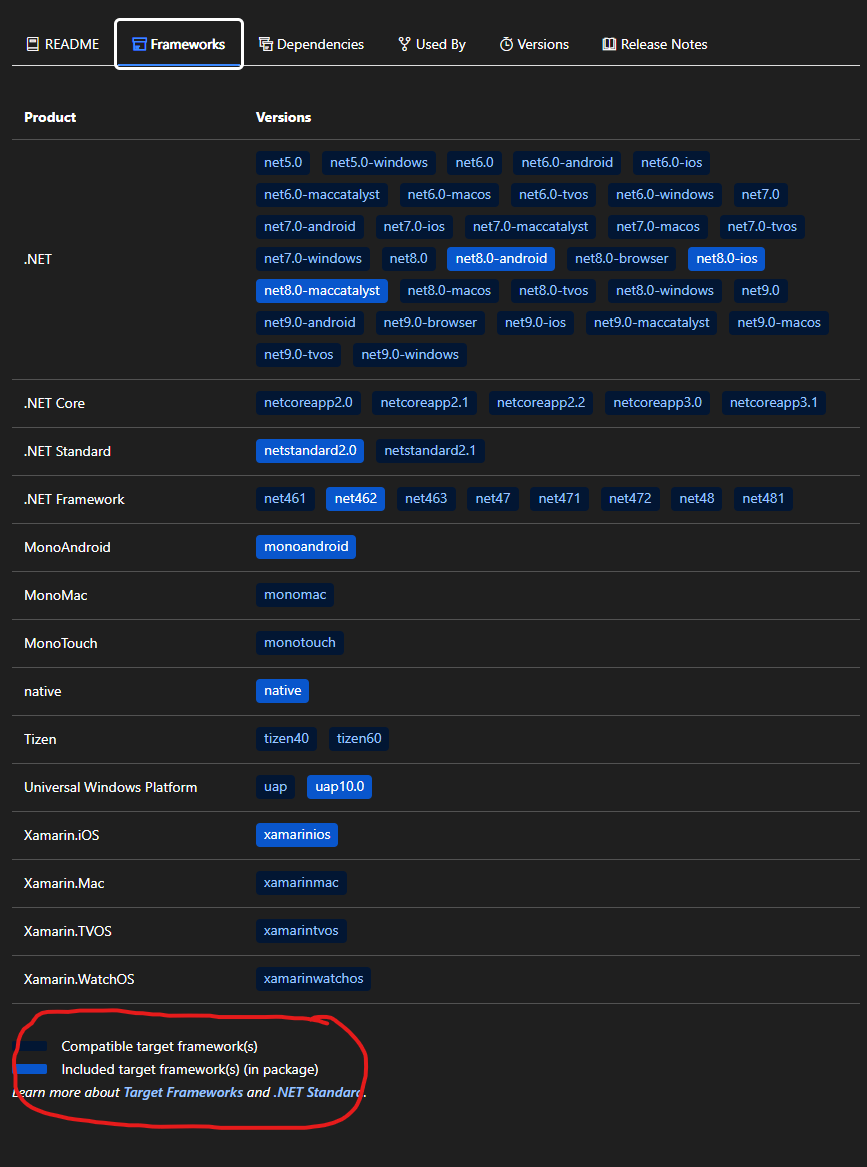This screenshot has height=1167, width=867.
Task: Open the Release Notes tab
Action: tap(655, 44)
